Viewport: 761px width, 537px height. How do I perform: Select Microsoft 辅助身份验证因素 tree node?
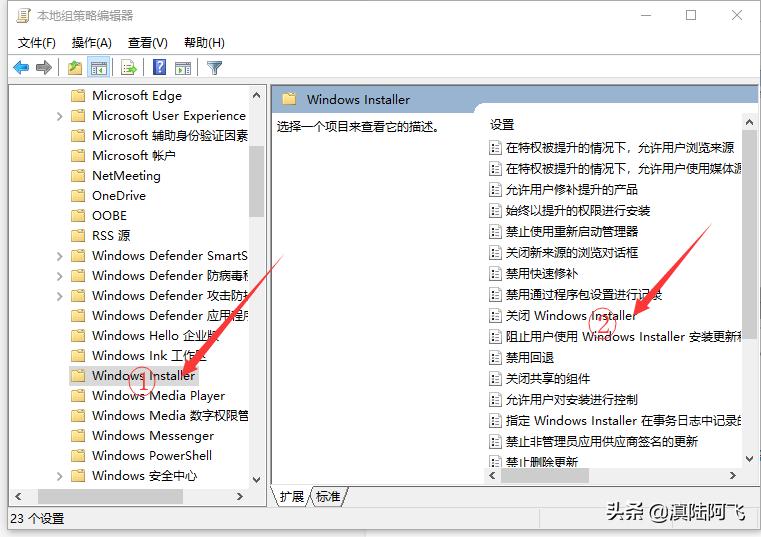pyautogui.click(x=170, y=135)
